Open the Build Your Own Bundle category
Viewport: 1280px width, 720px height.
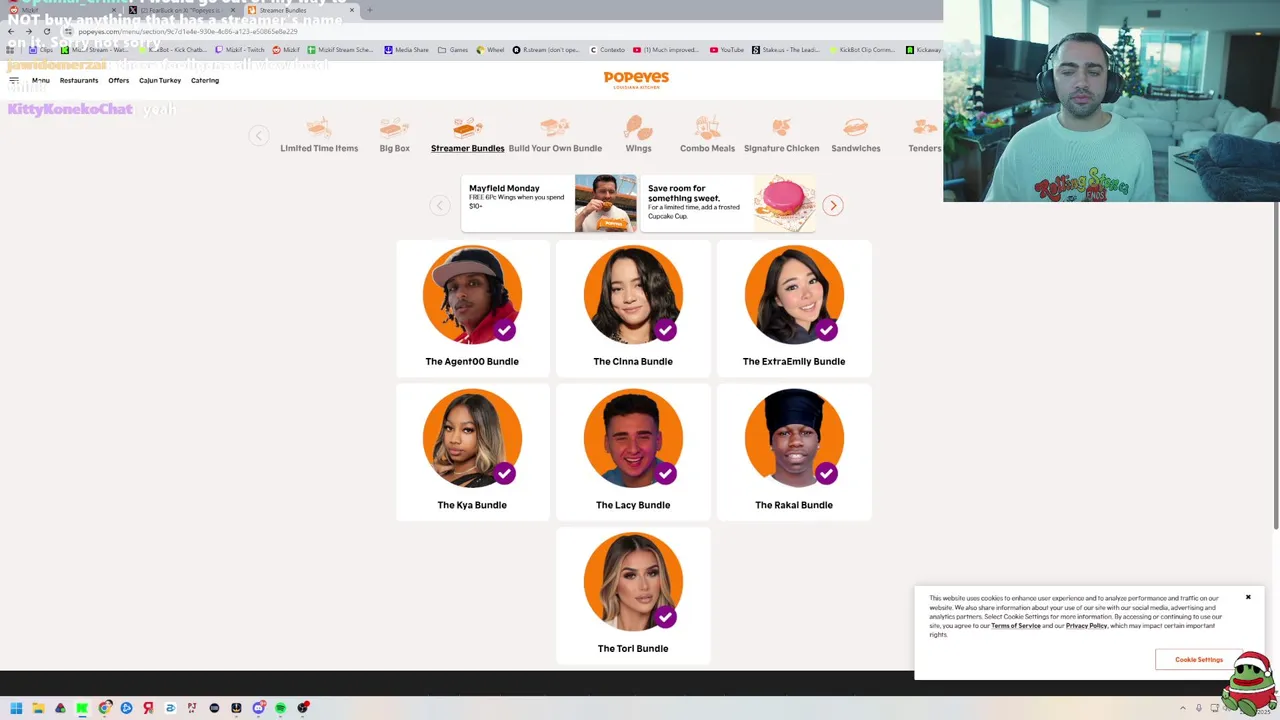coord(555,135)
